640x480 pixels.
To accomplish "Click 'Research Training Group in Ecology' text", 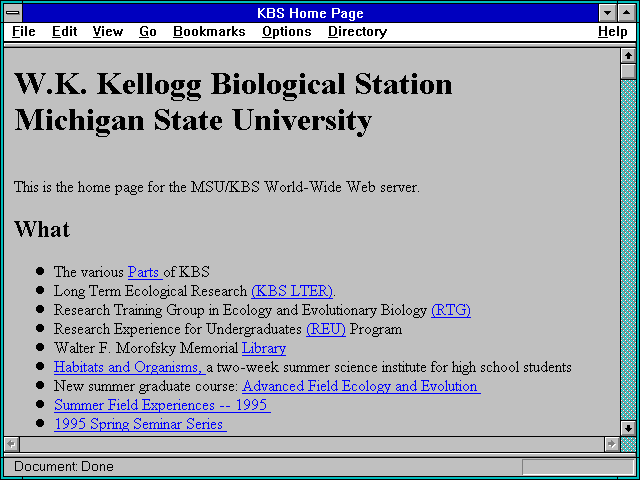I will (x=162, y=310).
